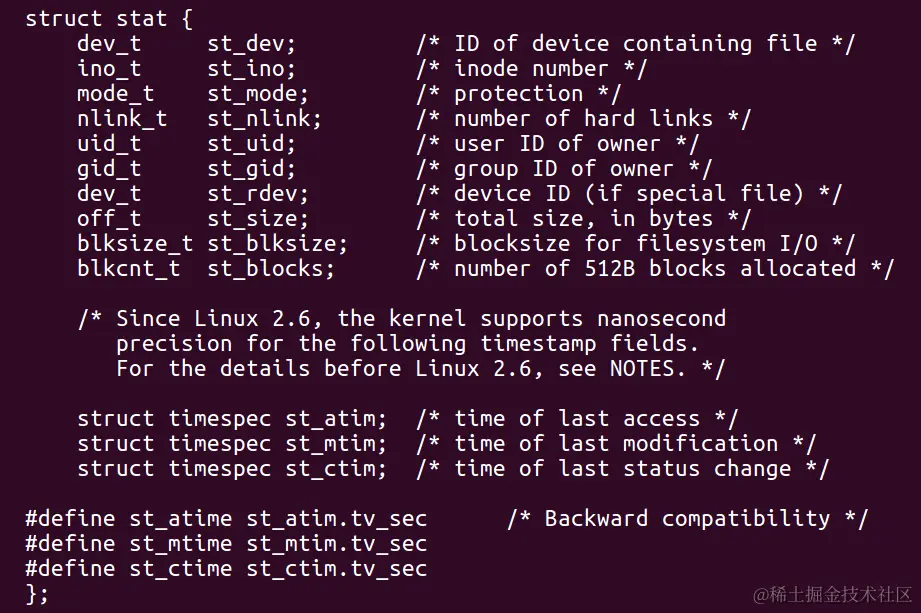This screenshot has width=921, height=613.
Task: Click st_mtim.tv_sec in the st_mtime define
Action: [x=336, y=544]
